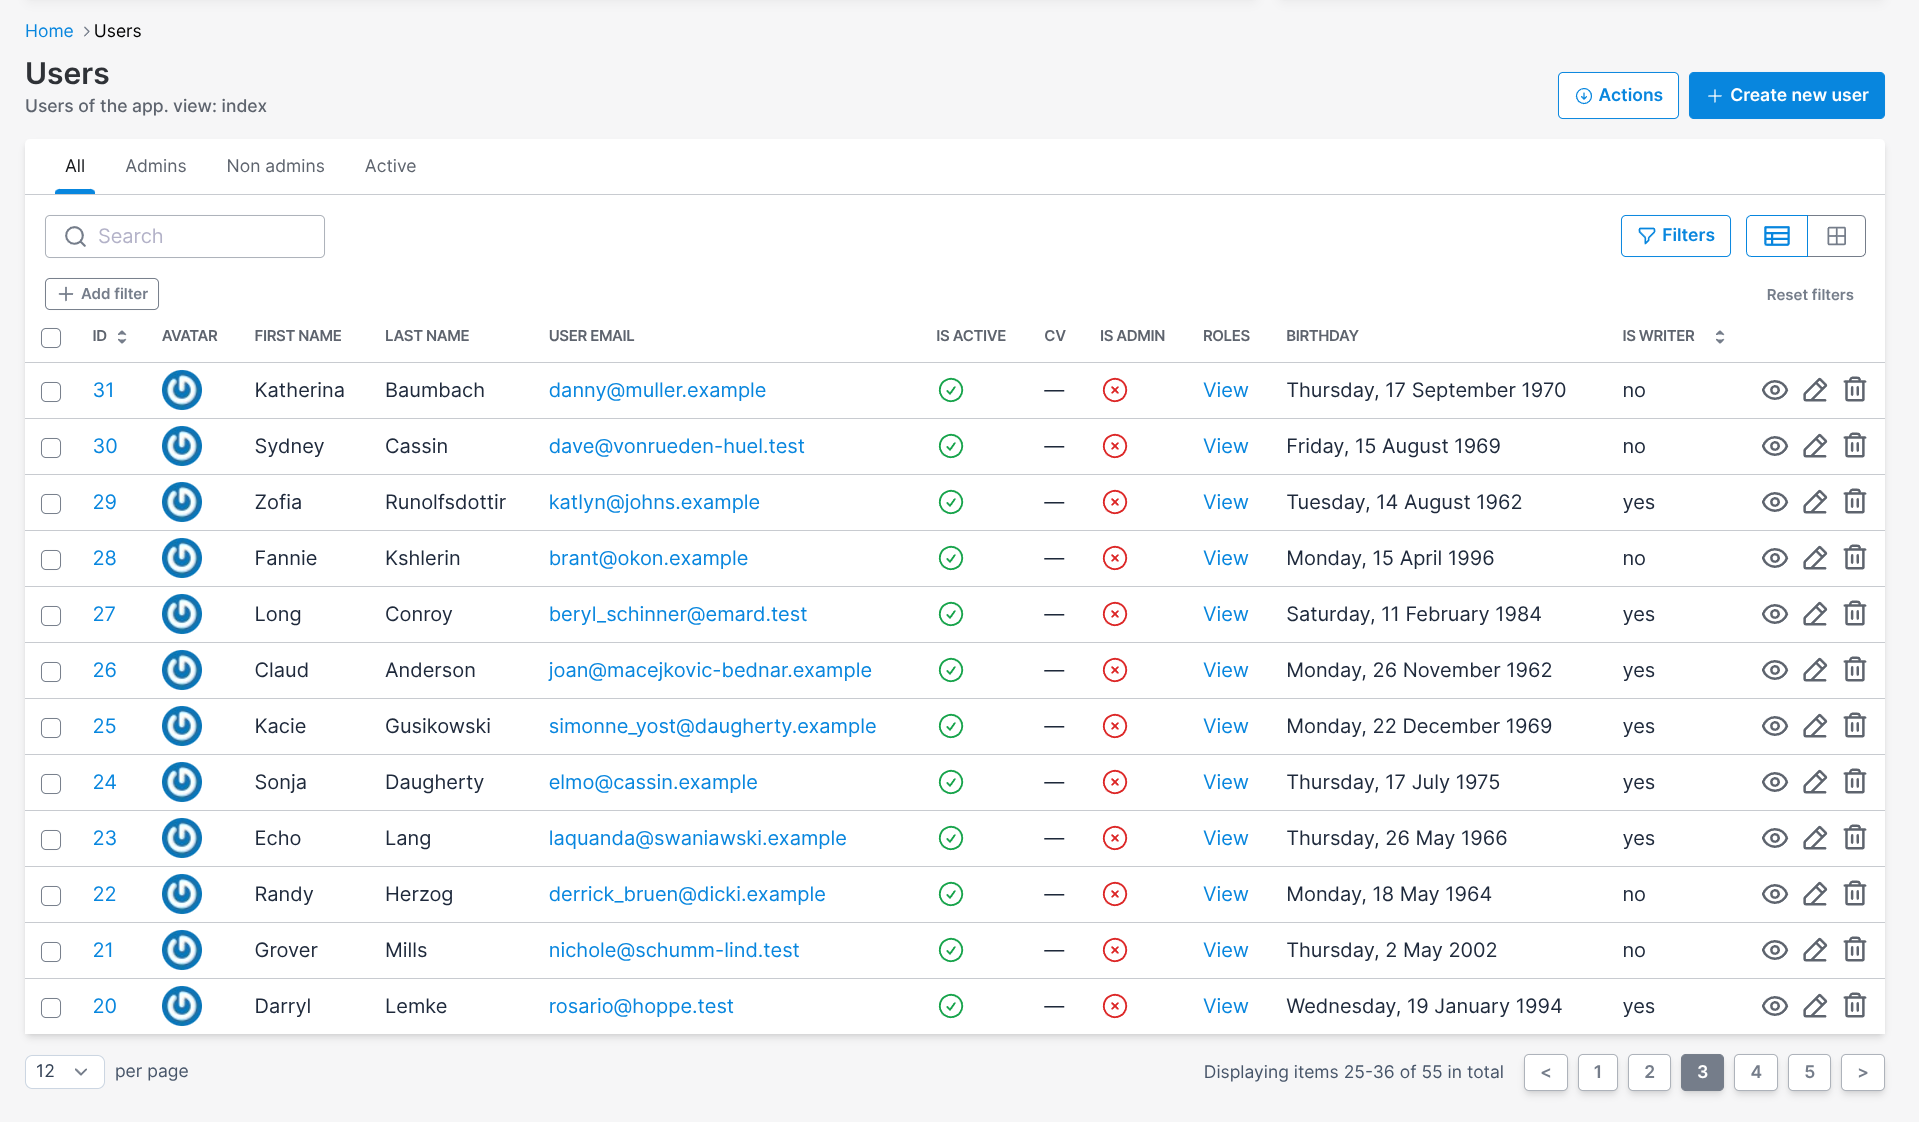The image size is (1919, 1122).
Task: Edit Darryl Lemke using pencil icon
Action: point(1814,1006)
